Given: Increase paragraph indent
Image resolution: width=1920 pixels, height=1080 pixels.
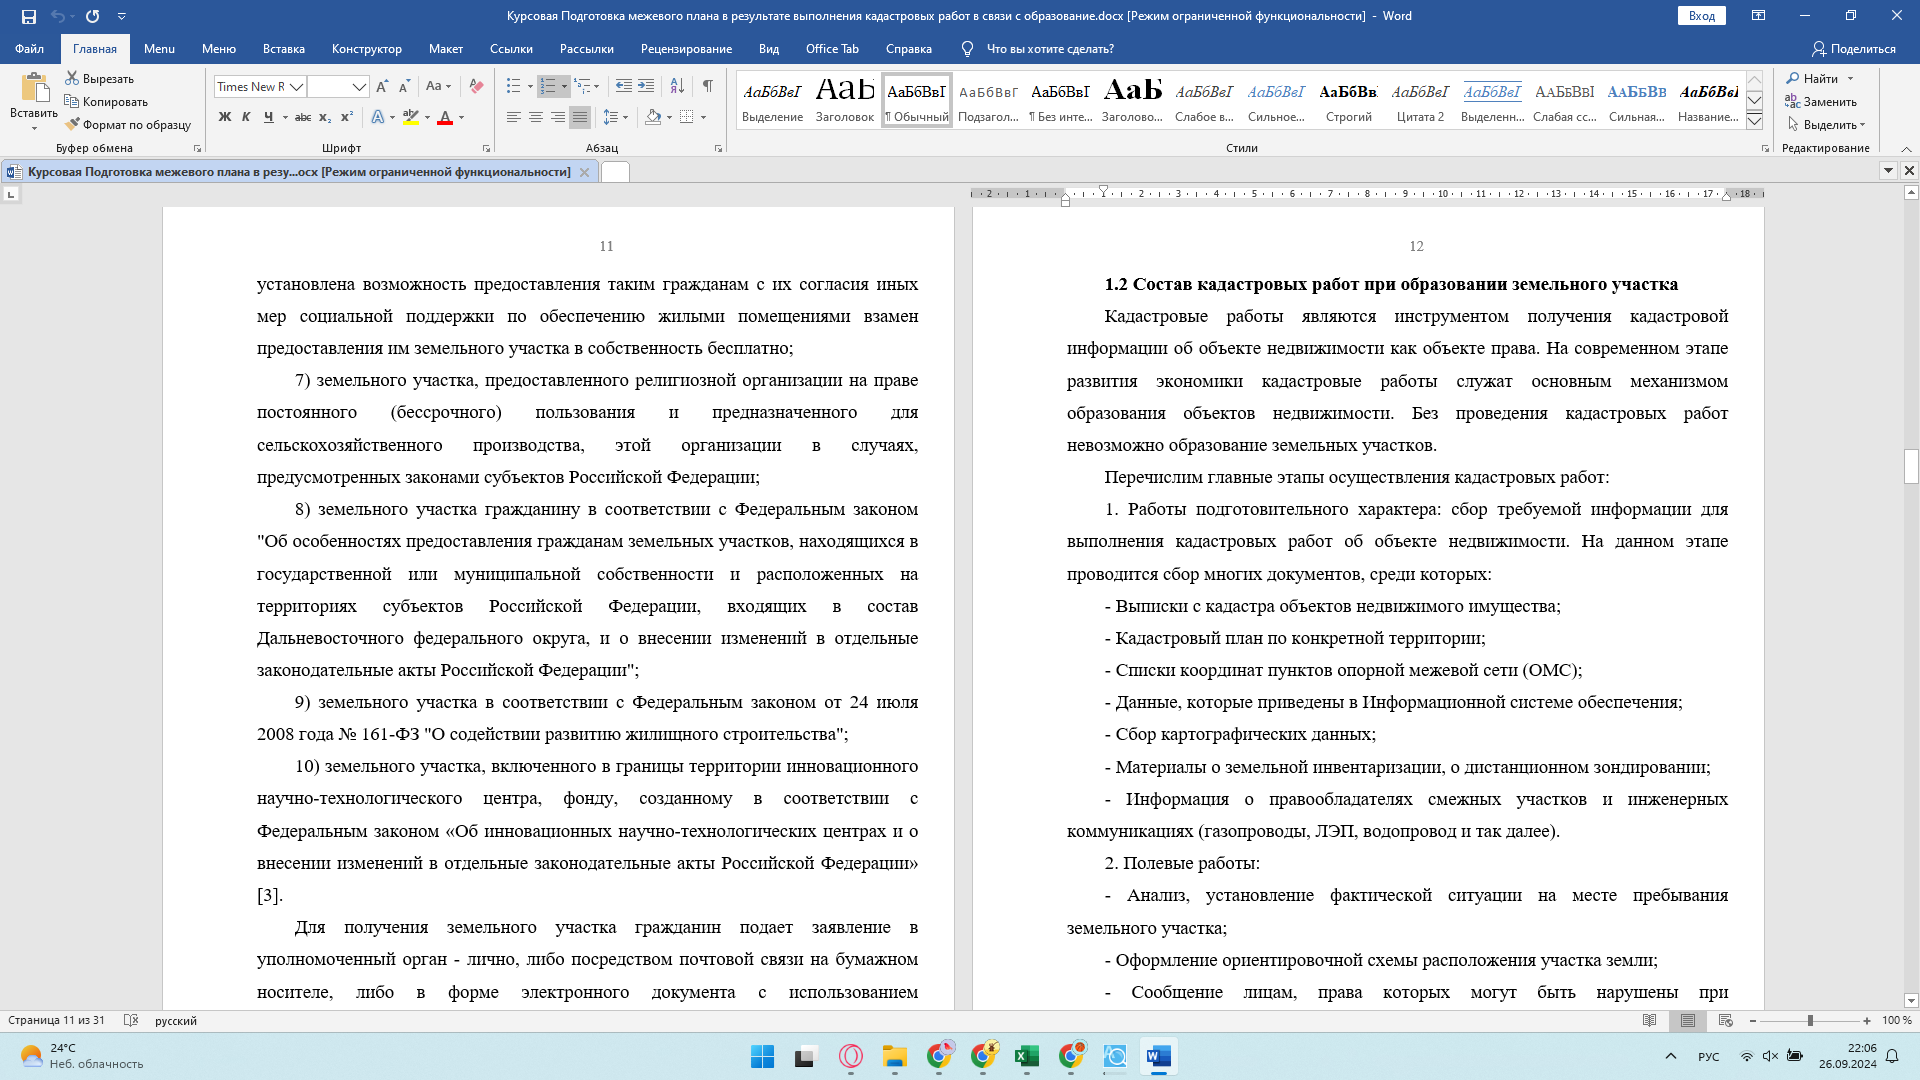Looking at the screenshot, I should coord(646,87).
